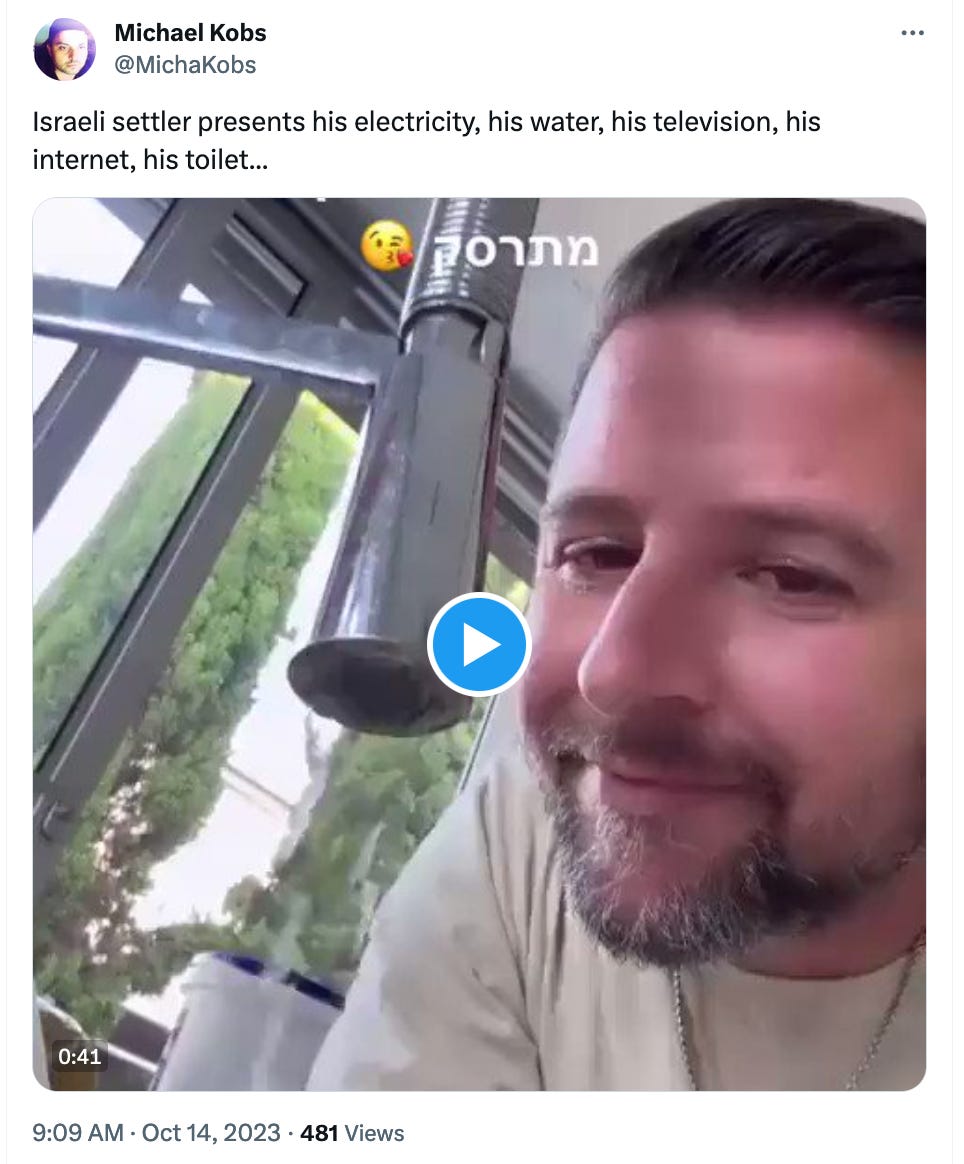Open the 9:09 AM timestamp link
Image resolution: width=964 pixels, height=1164 pixels.
(77, 1133)
